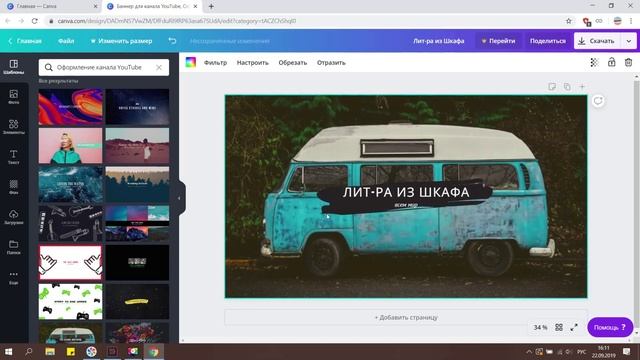Click the Перейти upgrade button
The image size is (640, 360).
coord(498,41)
